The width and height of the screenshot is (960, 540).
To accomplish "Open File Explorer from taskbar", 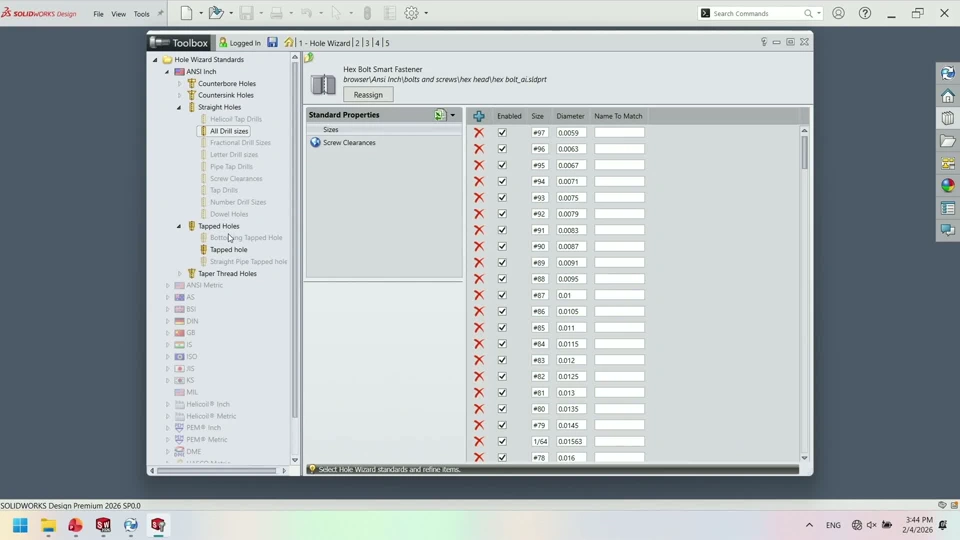I will click(48, 525).
